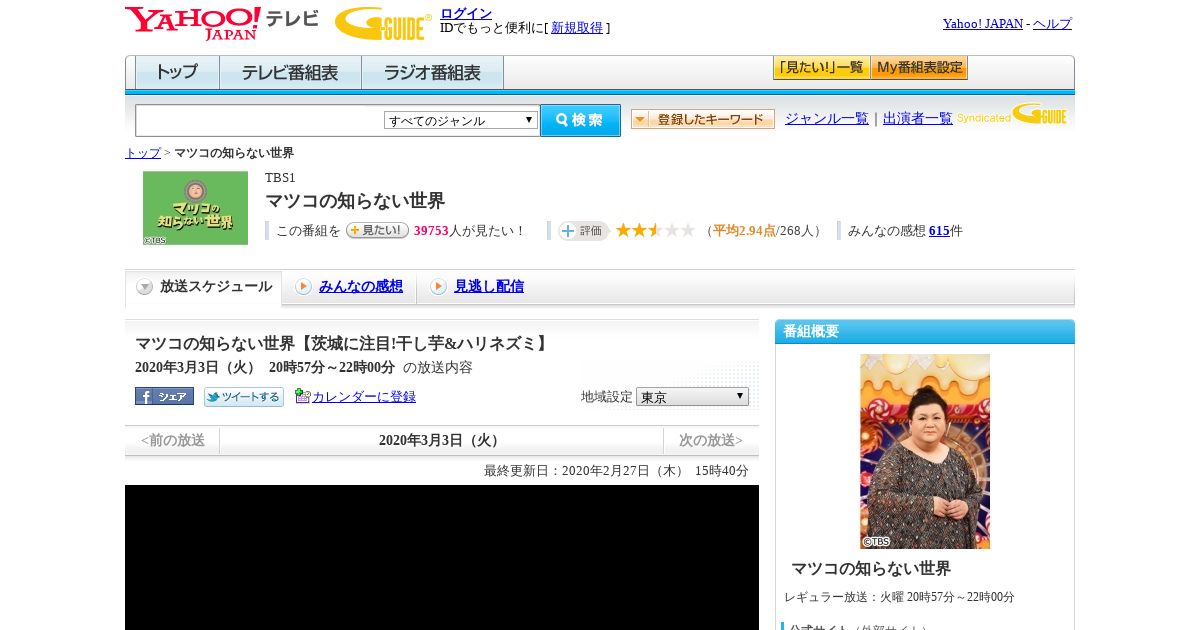Click the 見たい! plus button
This screenshot has width=1200, height=630.
377,230
